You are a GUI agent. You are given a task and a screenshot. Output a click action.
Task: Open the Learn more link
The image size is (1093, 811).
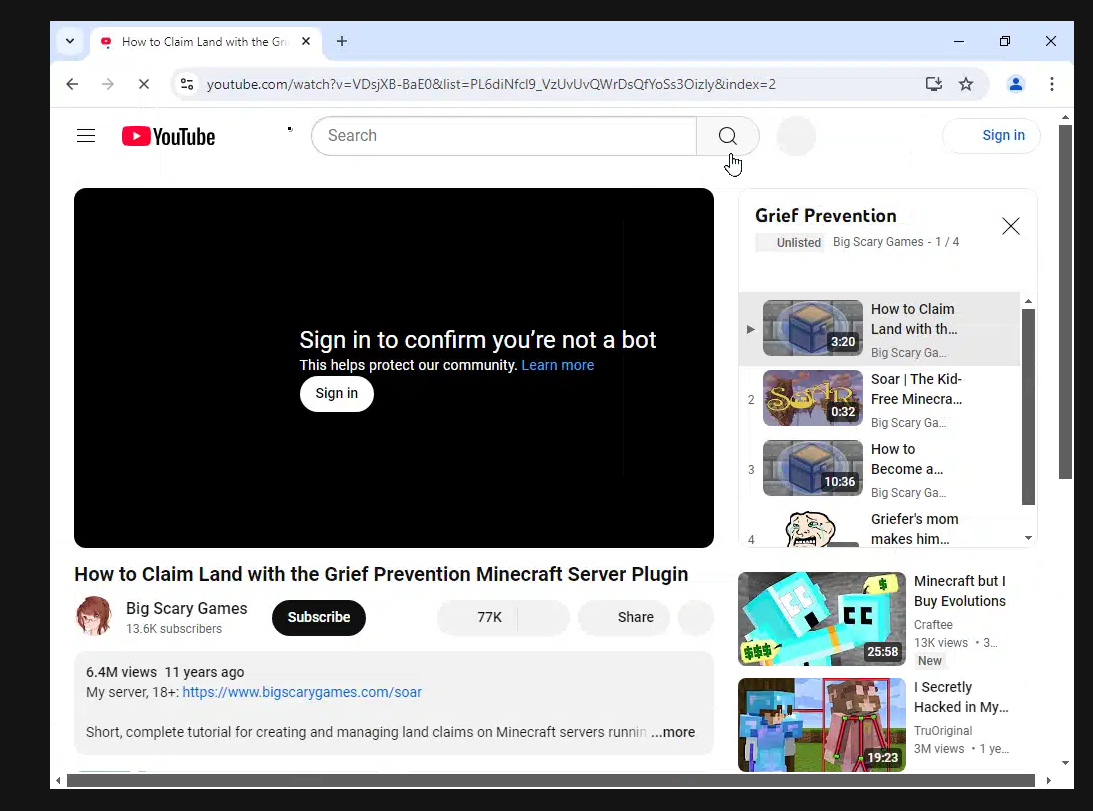558,365
